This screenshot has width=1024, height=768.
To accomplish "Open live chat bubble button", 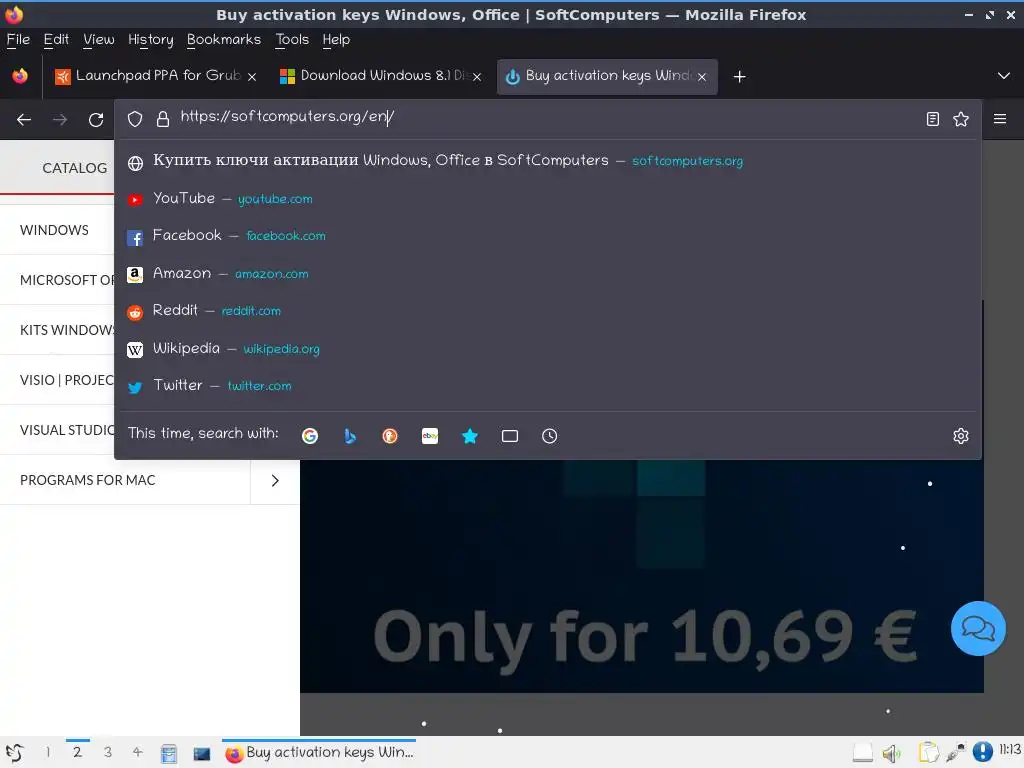I will click(x=978, y=628).
